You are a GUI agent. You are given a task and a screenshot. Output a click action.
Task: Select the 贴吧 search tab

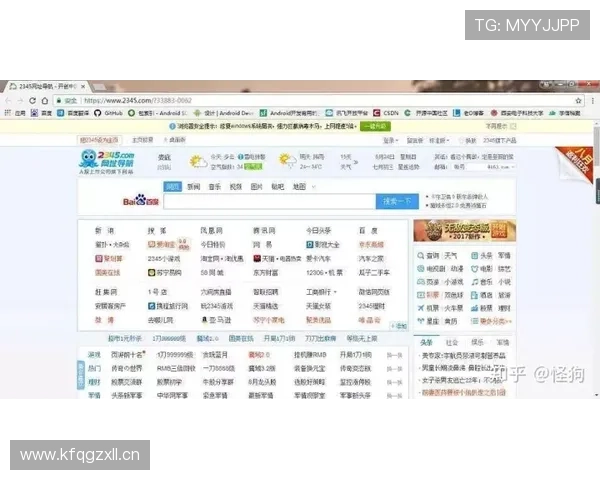click(277, 187)
